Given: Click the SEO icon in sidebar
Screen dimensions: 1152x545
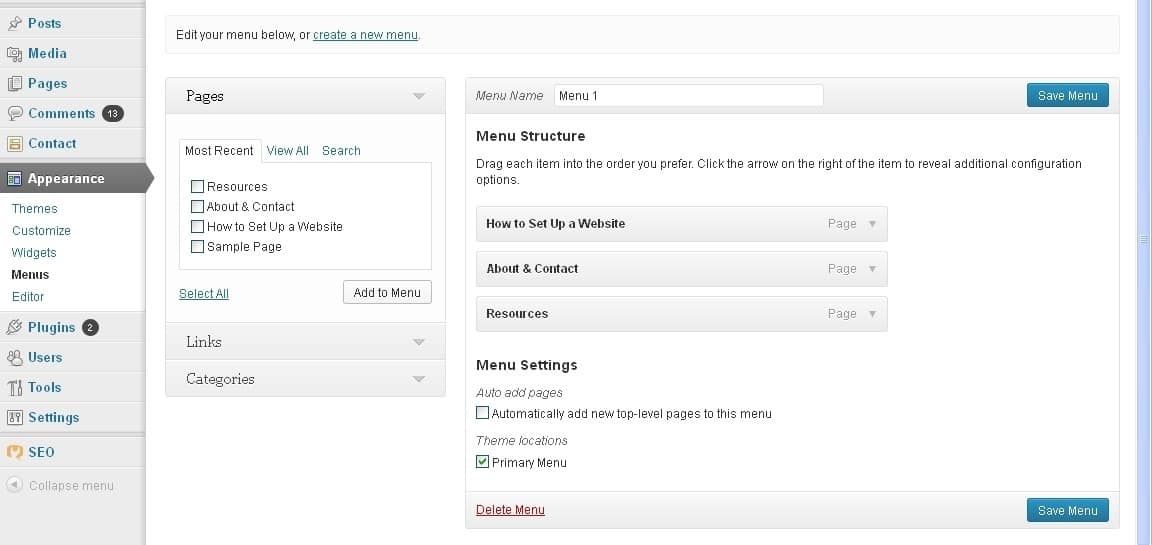Looking at the screenshot, I should [x=15, y=452].
